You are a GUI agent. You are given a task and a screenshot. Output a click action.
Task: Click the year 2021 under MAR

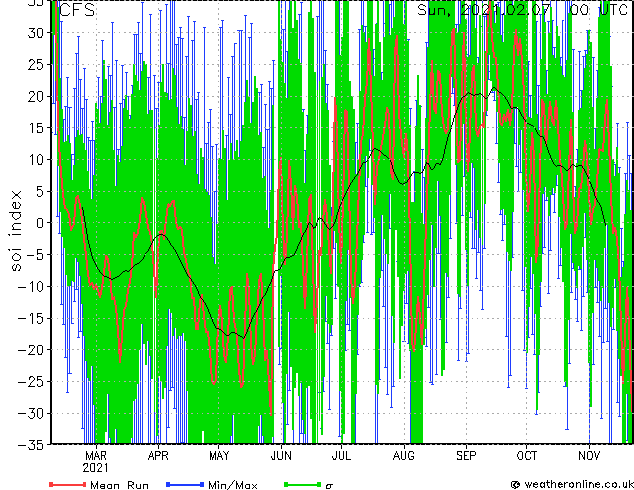(x=95, y=468)
